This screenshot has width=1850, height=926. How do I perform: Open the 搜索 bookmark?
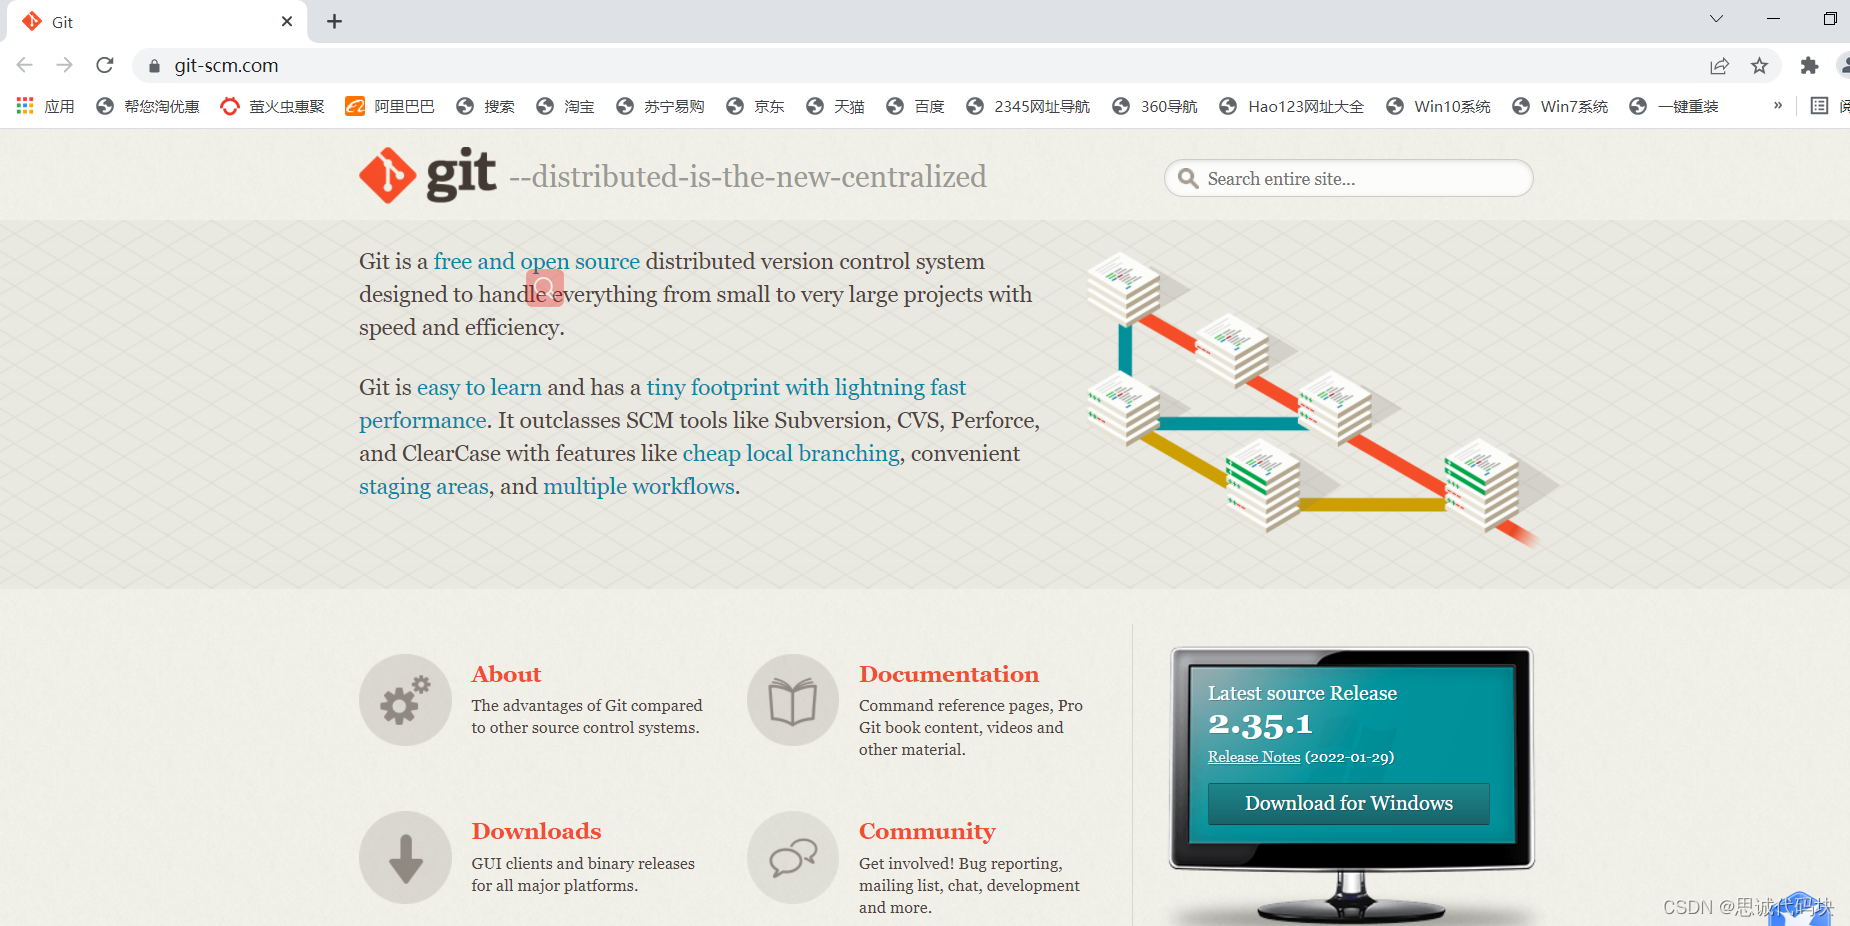tap(485, 106)
